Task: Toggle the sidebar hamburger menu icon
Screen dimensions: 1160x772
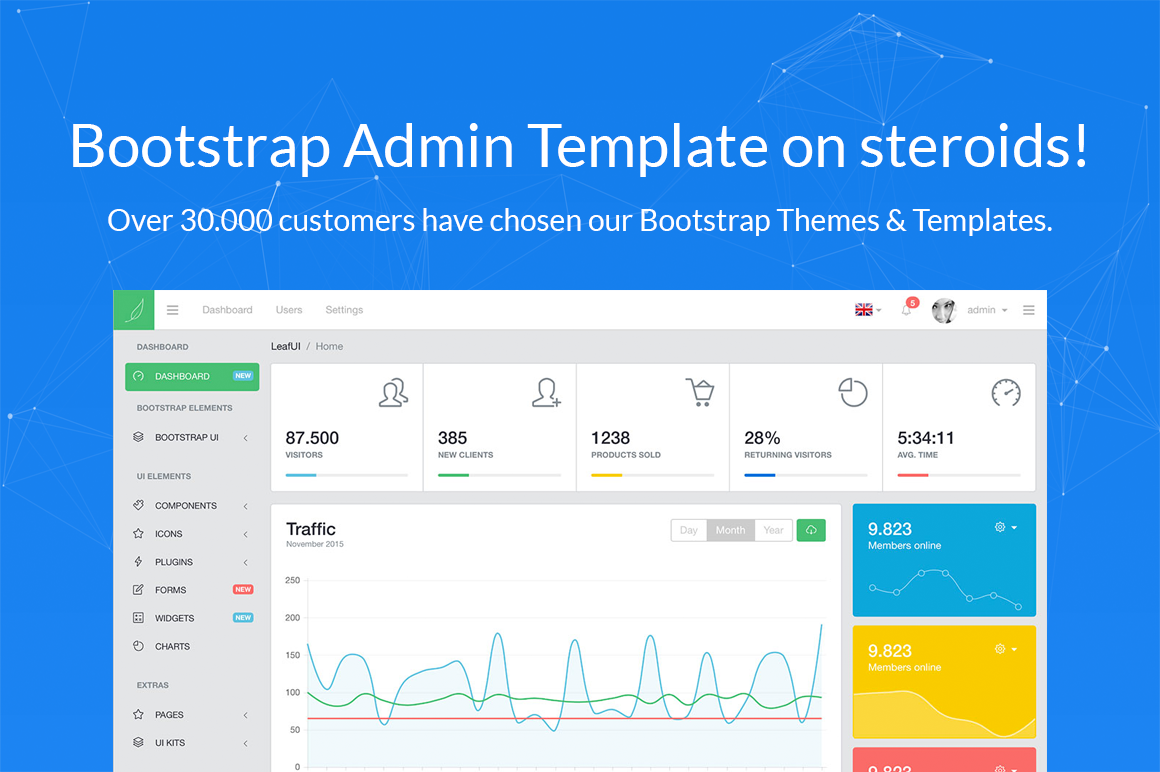Action: (172, 310)
